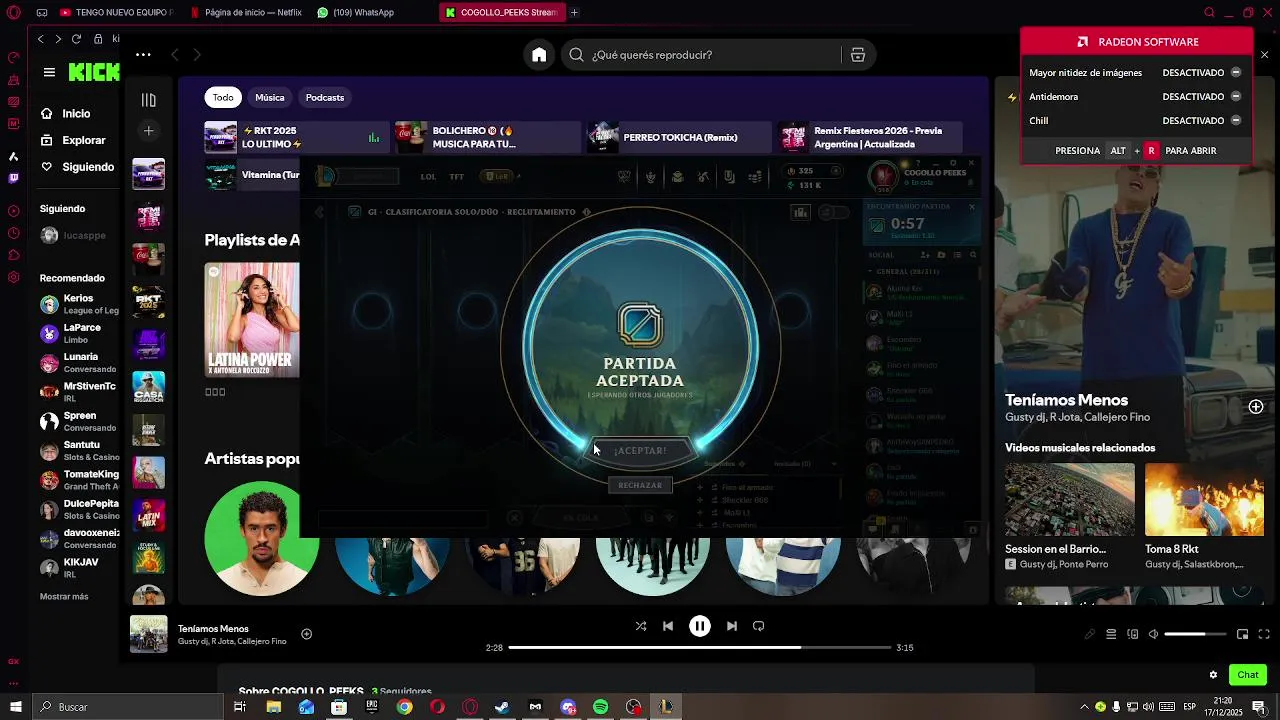1280x720 pixels.
Task: Click the Windows Buscar search box
Action: (x=127, y=707)
